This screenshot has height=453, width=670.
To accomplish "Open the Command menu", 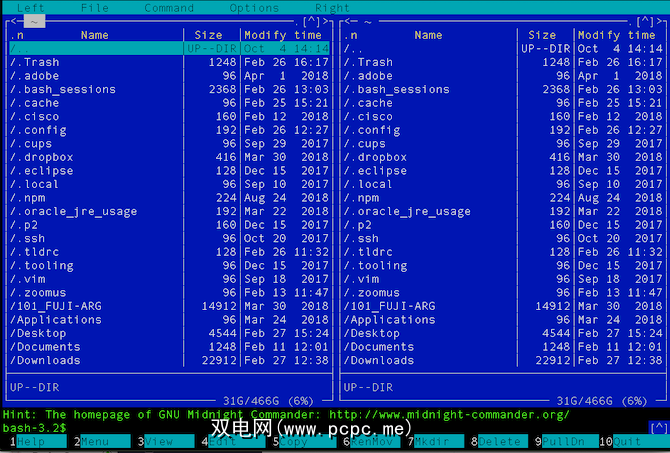I will (169, 7).
